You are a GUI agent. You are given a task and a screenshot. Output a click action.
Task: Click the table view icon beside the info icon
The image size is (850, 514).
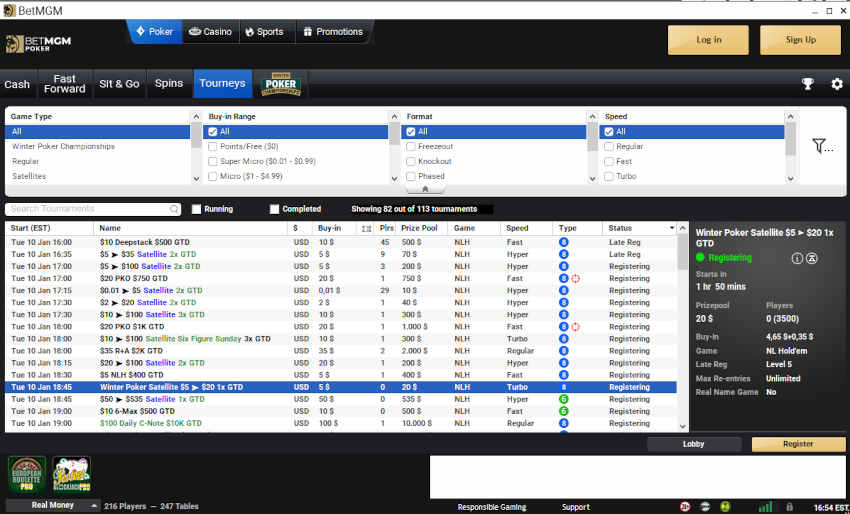(812, 259)
